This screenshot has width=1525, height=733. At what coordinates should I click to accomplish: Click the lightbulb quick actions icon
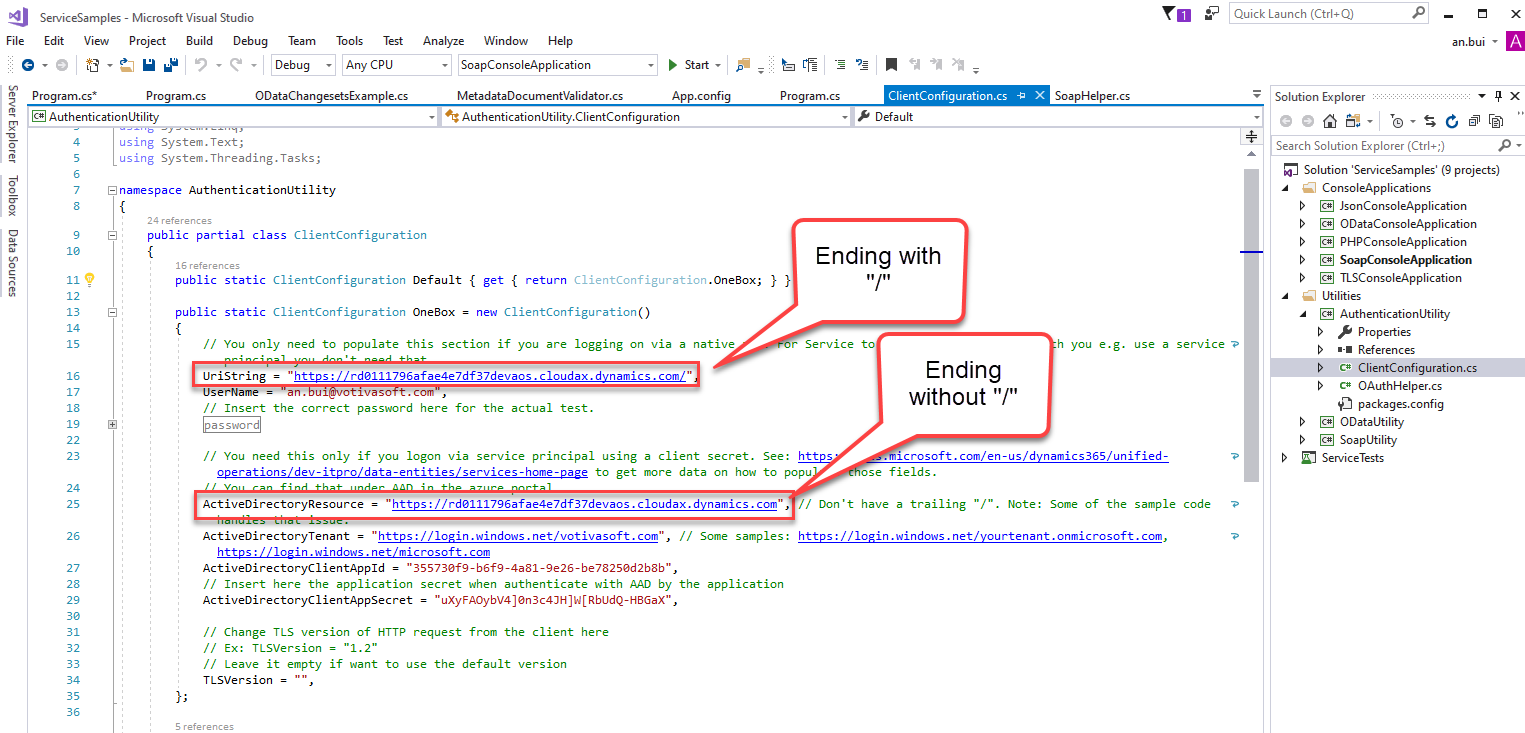click(x=89, y=280)
